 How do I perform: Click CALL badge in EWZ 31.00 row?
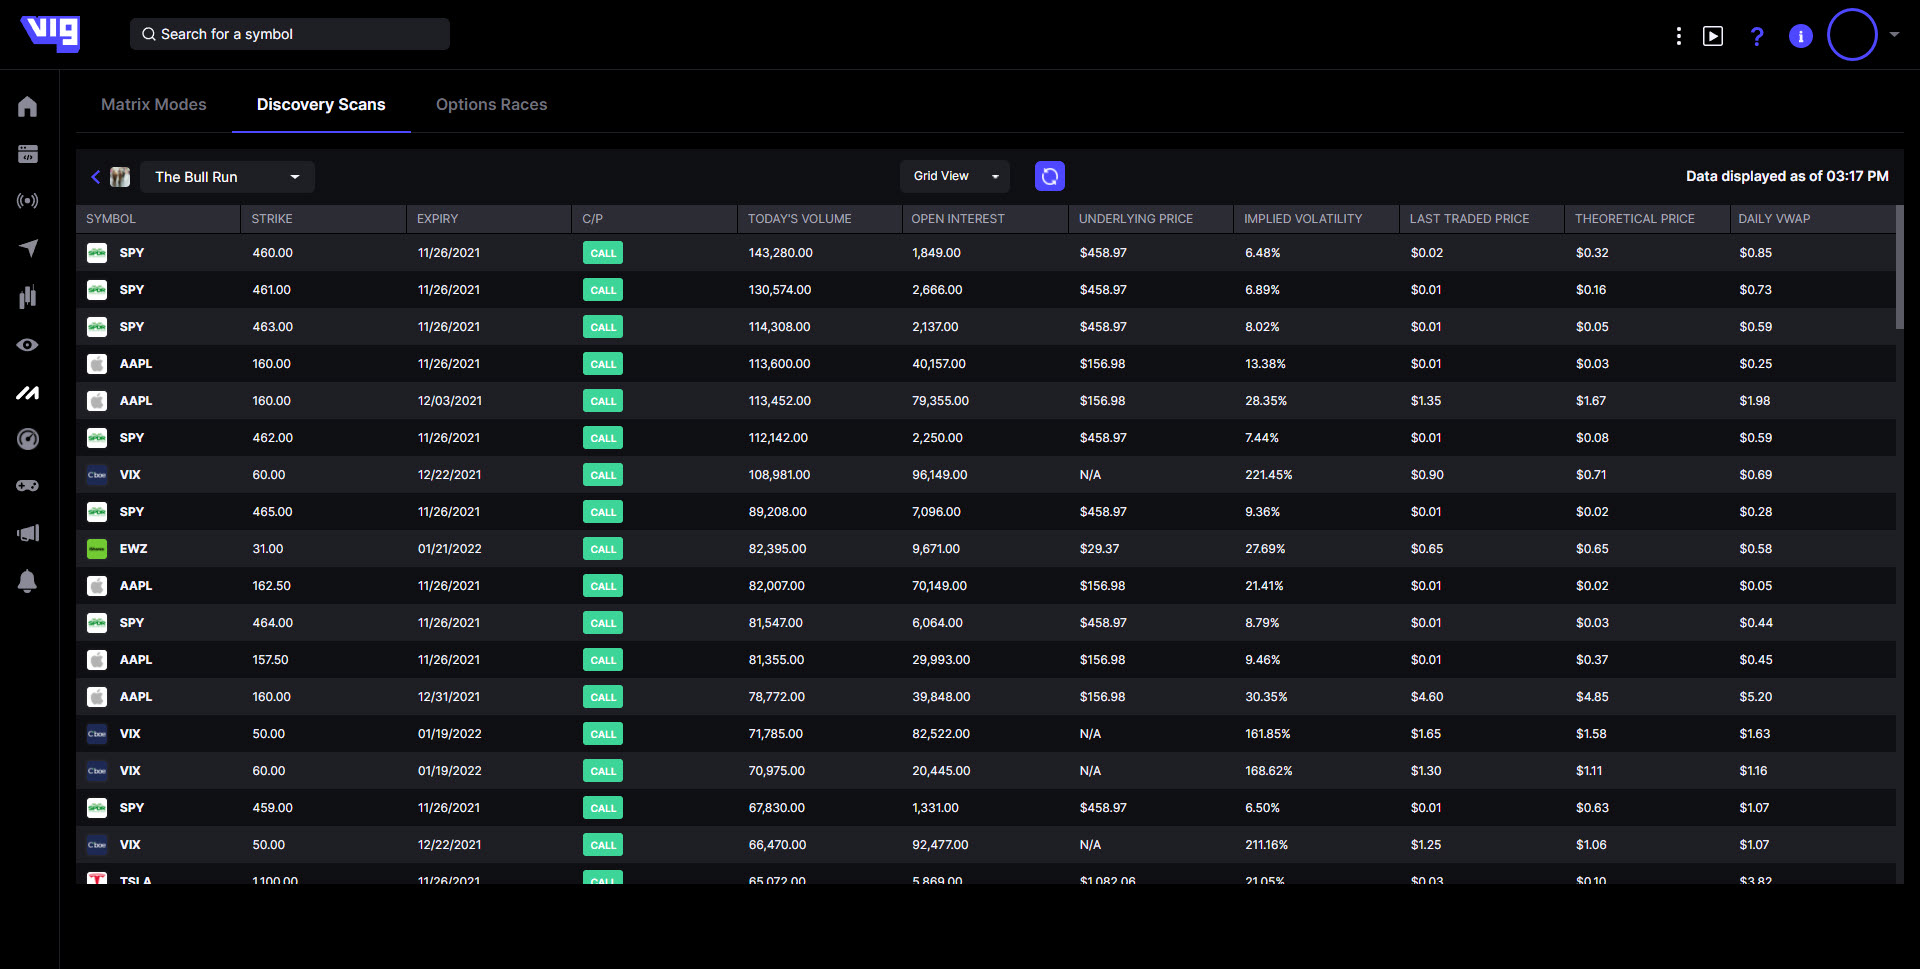603,549
